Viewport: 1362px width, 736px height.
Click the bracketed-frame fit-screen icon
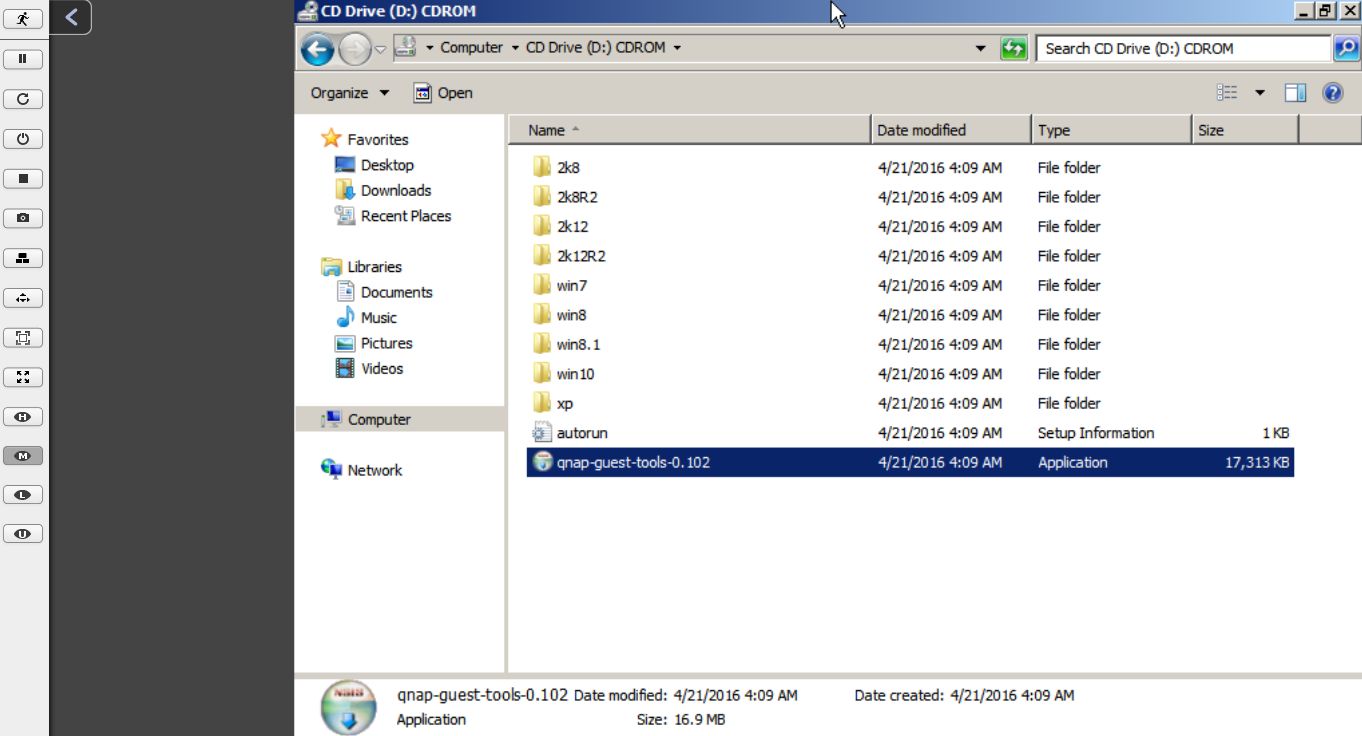[x=23, y=338]
